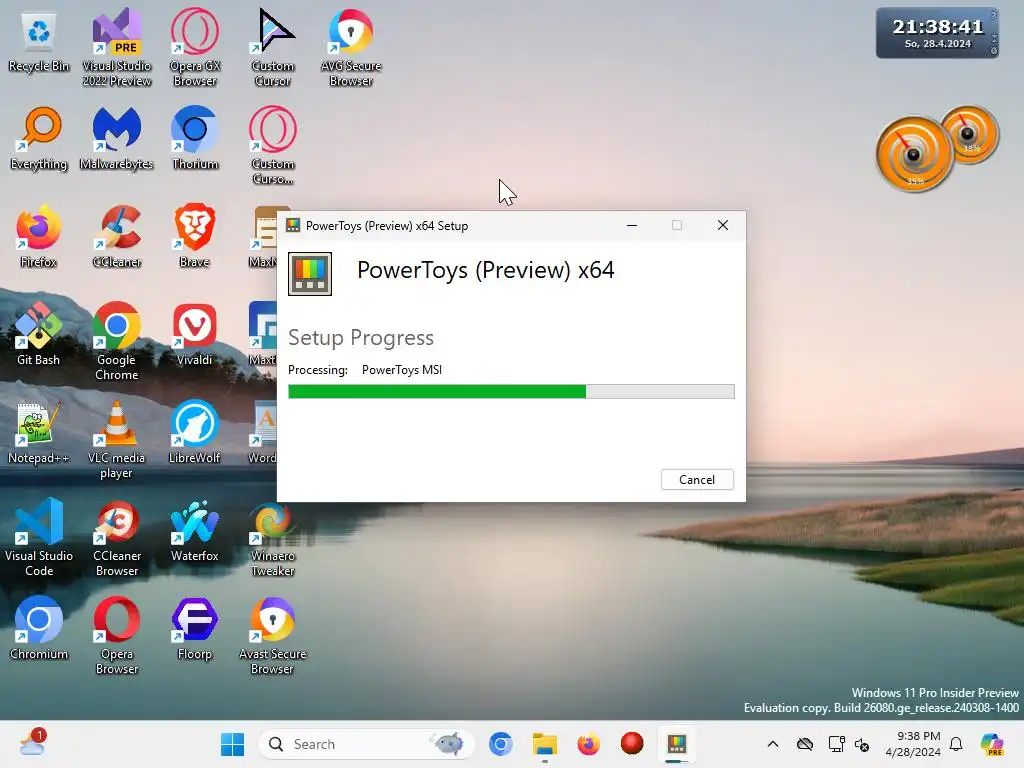The width and height of the screenshot is (1024, 768).
Task: Select the Thorium browser shortcut
Action: click(x=195, y=139)
